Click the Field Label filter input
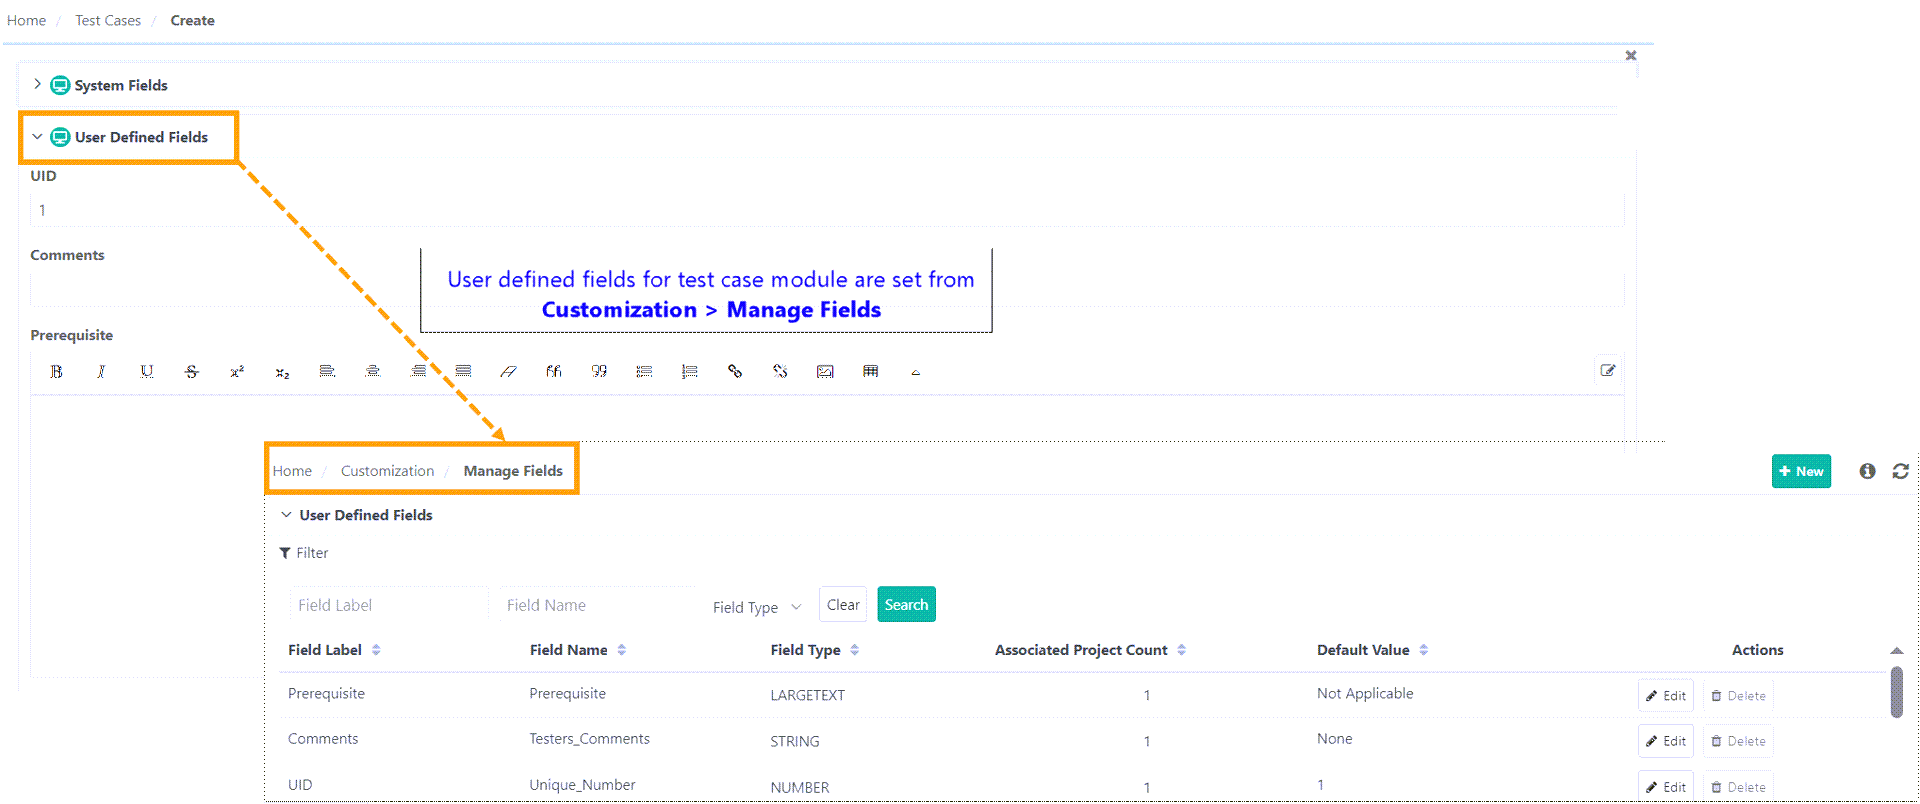 click(x=389, y=605)
